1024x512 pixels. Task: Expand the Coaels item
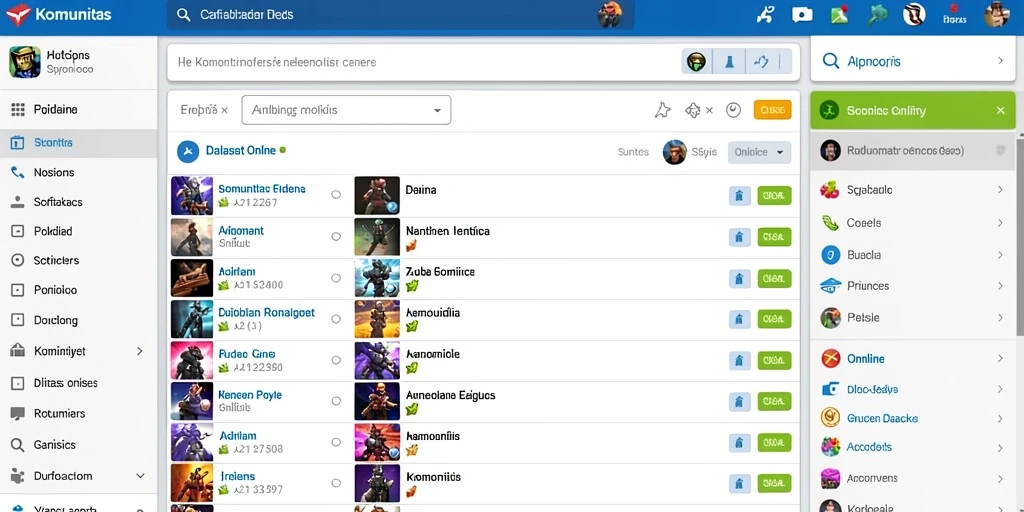pos(1000,223)
